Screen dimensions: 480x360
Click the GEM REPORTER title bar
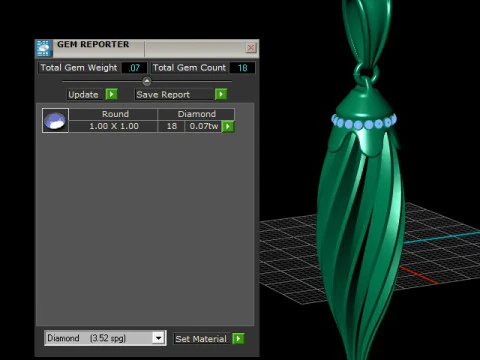[x=147, y=49]
